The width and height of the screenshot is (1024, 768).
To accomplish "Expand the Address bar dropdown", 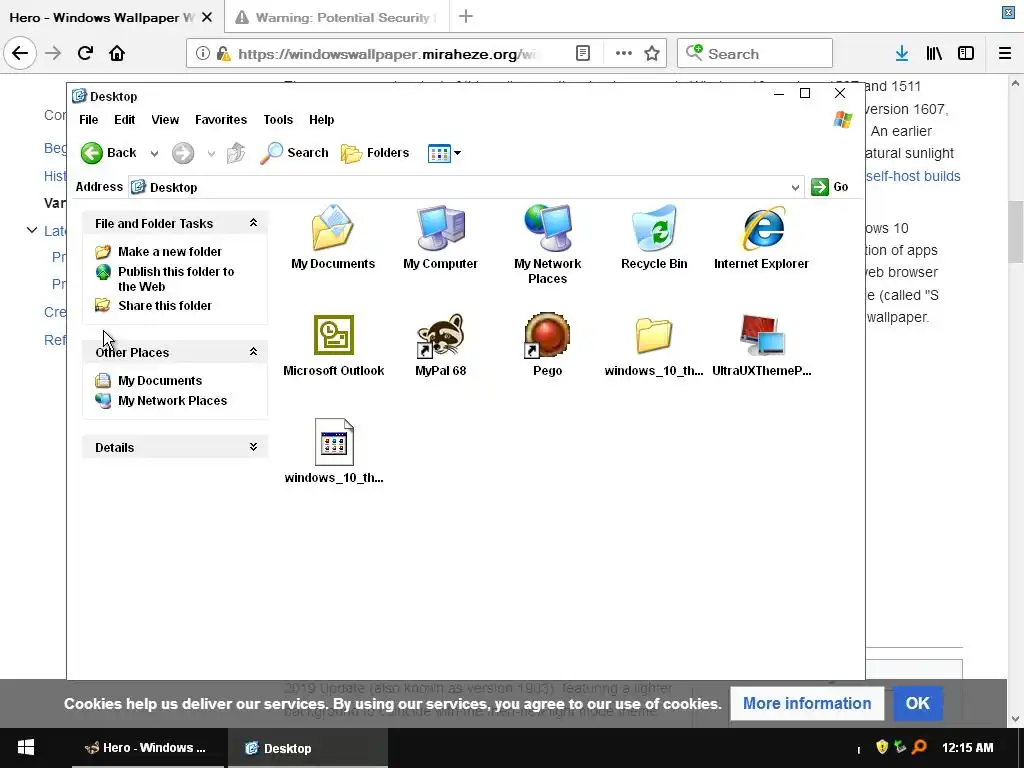I will [795, 187].
